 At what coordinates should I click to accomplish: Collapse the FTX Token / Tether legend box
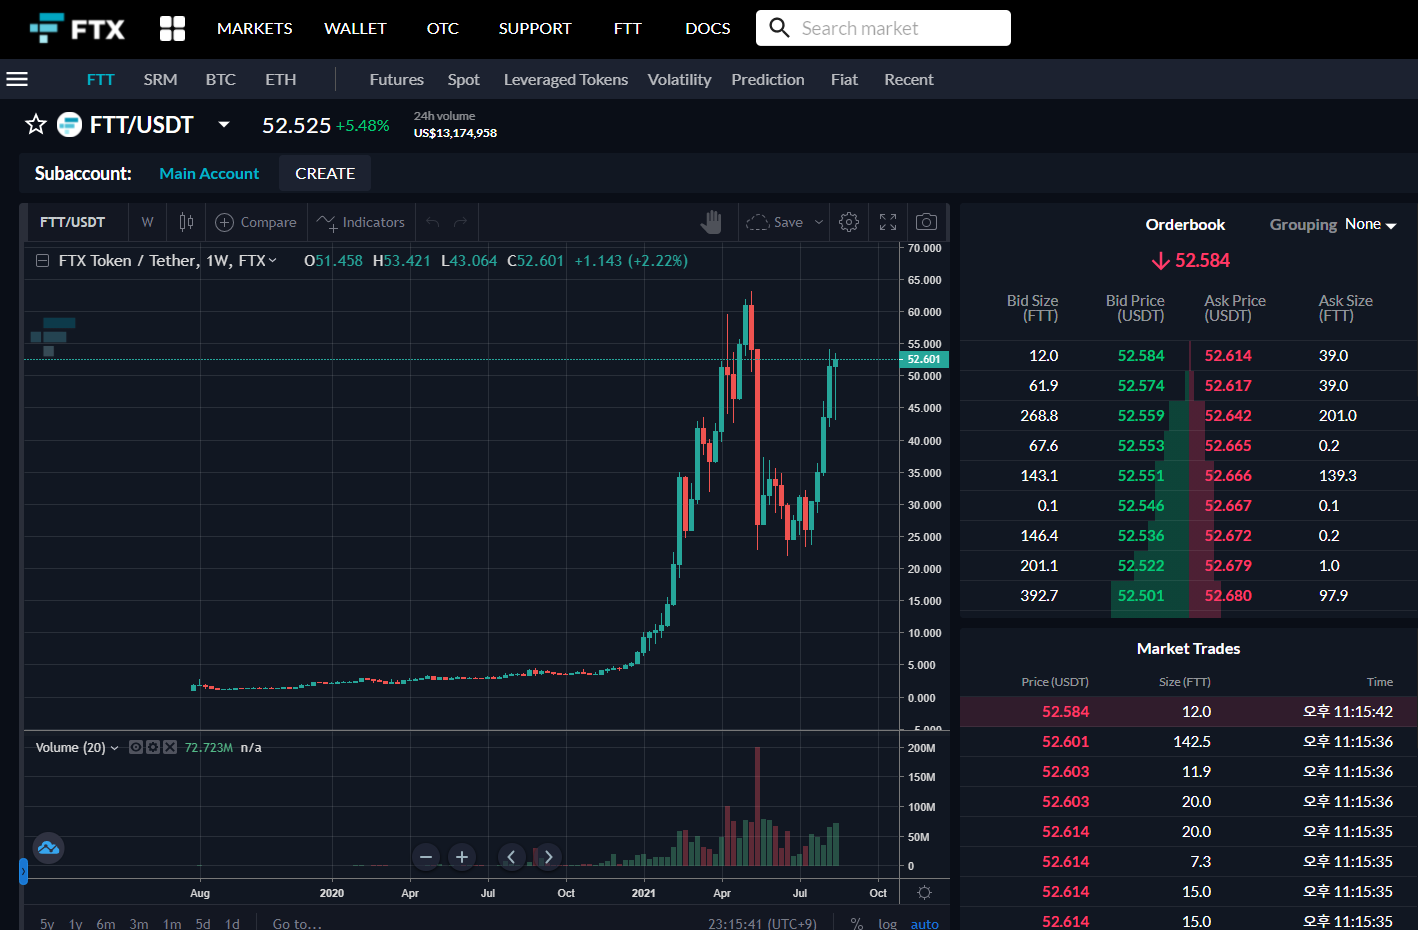42,260
